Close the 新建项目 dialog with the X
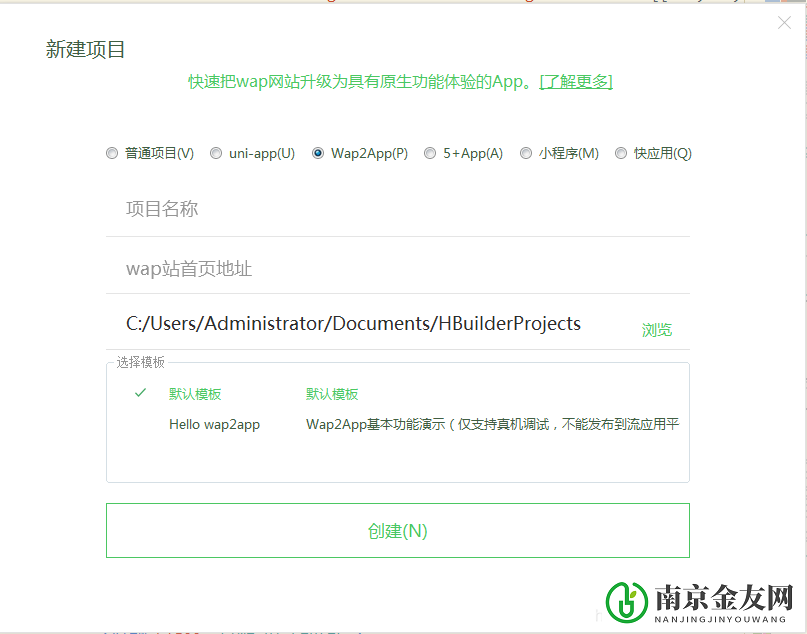Image resolution: width=807 pixels, height=634 pixels. point(784,23)
